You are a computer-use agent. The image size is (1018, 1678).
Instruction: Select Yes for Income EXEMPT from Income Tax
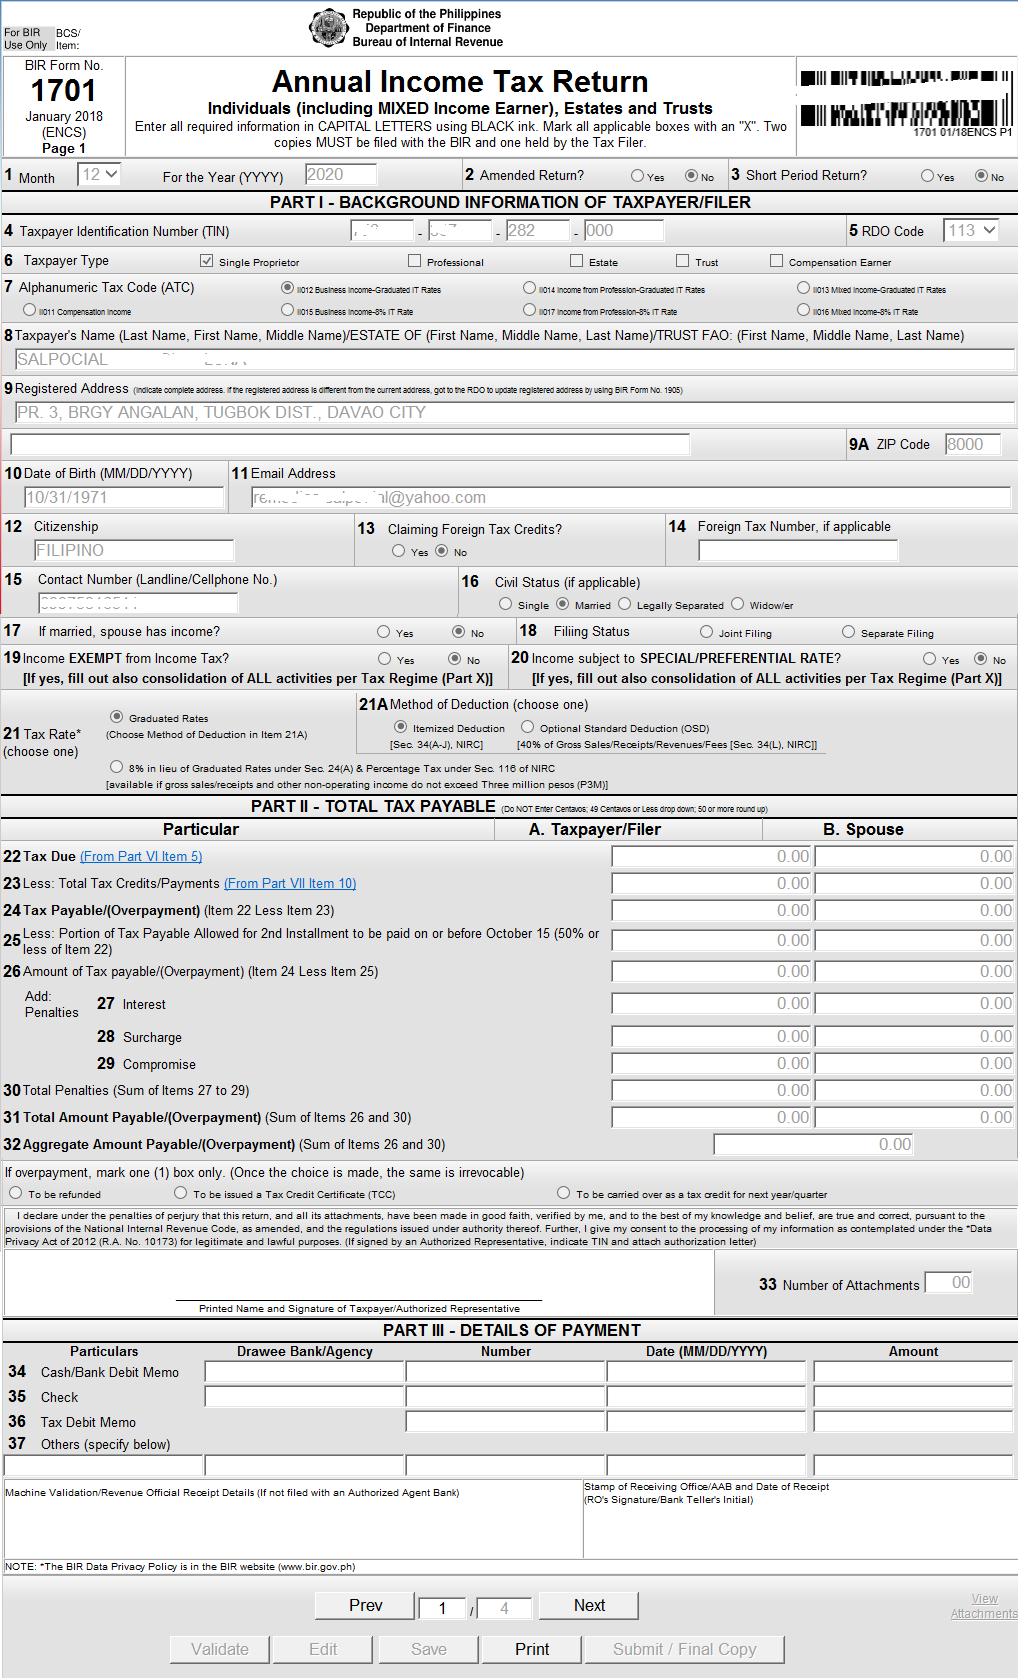pos(384,659)
